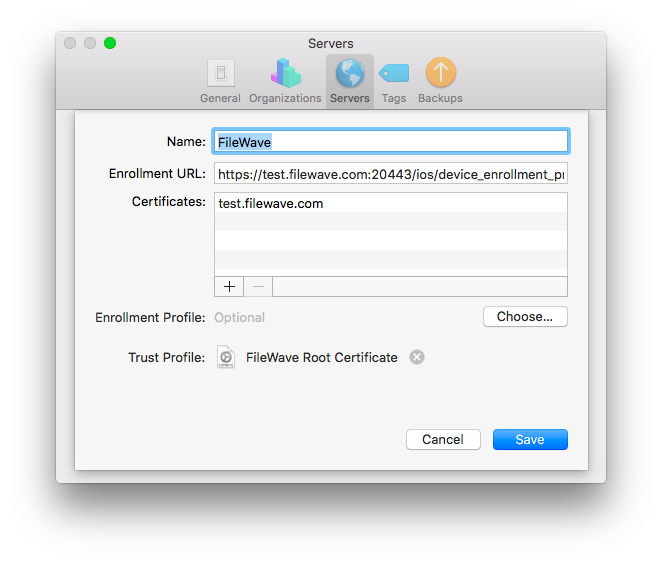Viewport: 662px width, 563px height.
Task: Add a certificate with the plus button
Action: coord(229,287)
